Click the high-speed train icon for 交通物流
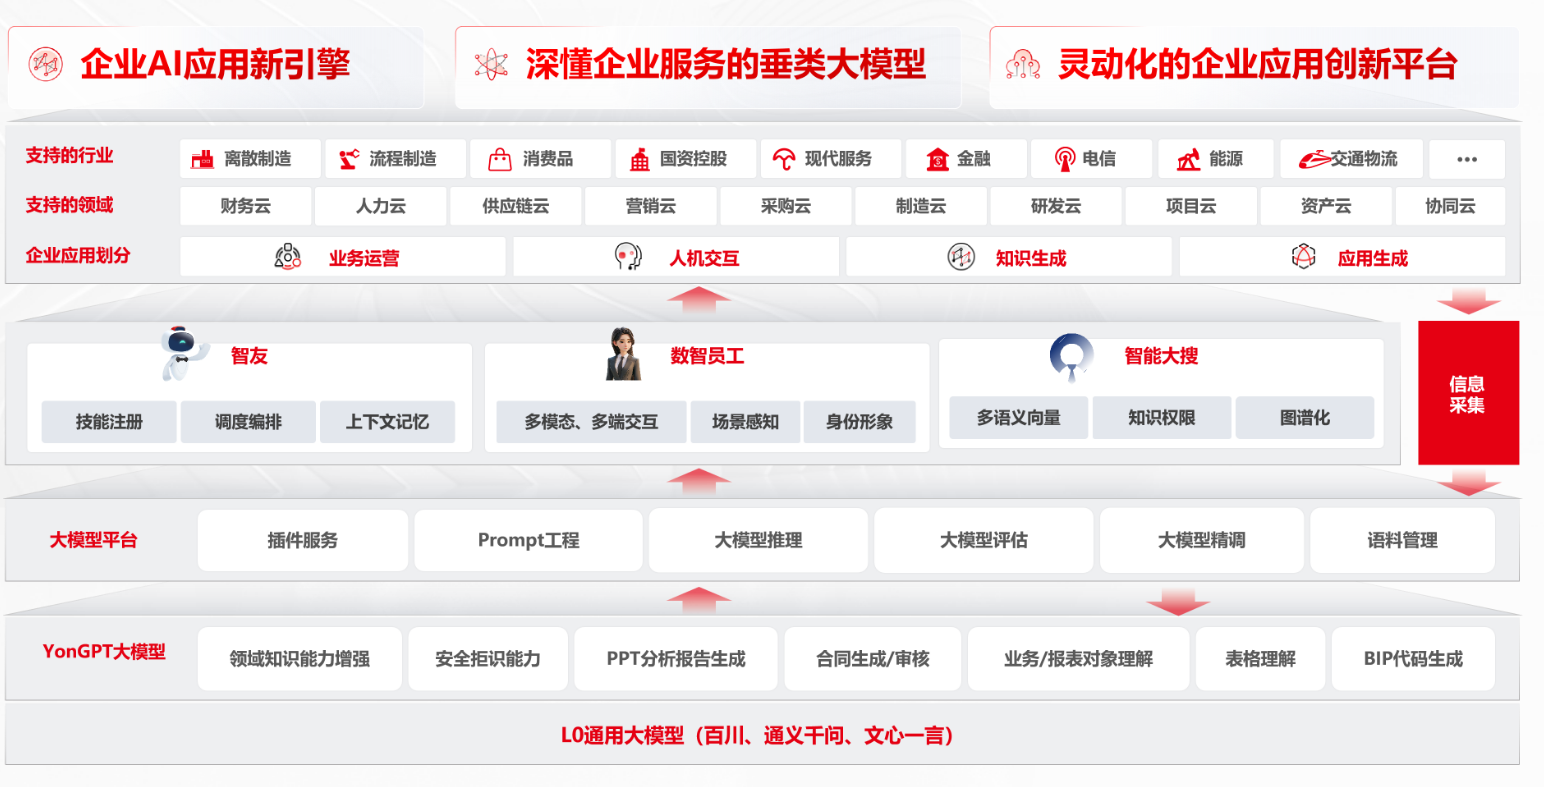Screen dimensions: 1544x787 1314,159
